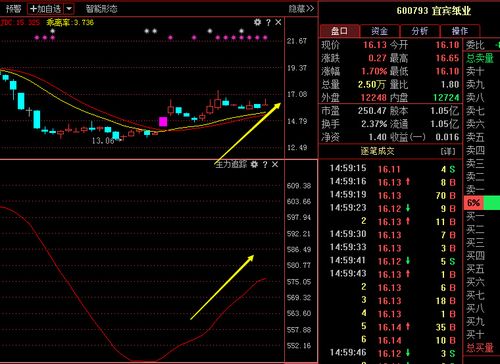Click the magenta candlestick on the chart
Screen dimensions: 500x364
click(x=163, y=122)
